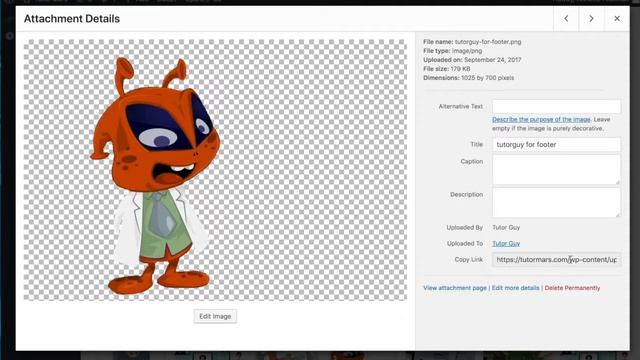Click the alien character image preview
Screen dimensions: 640x360
[x=215, y=170]
